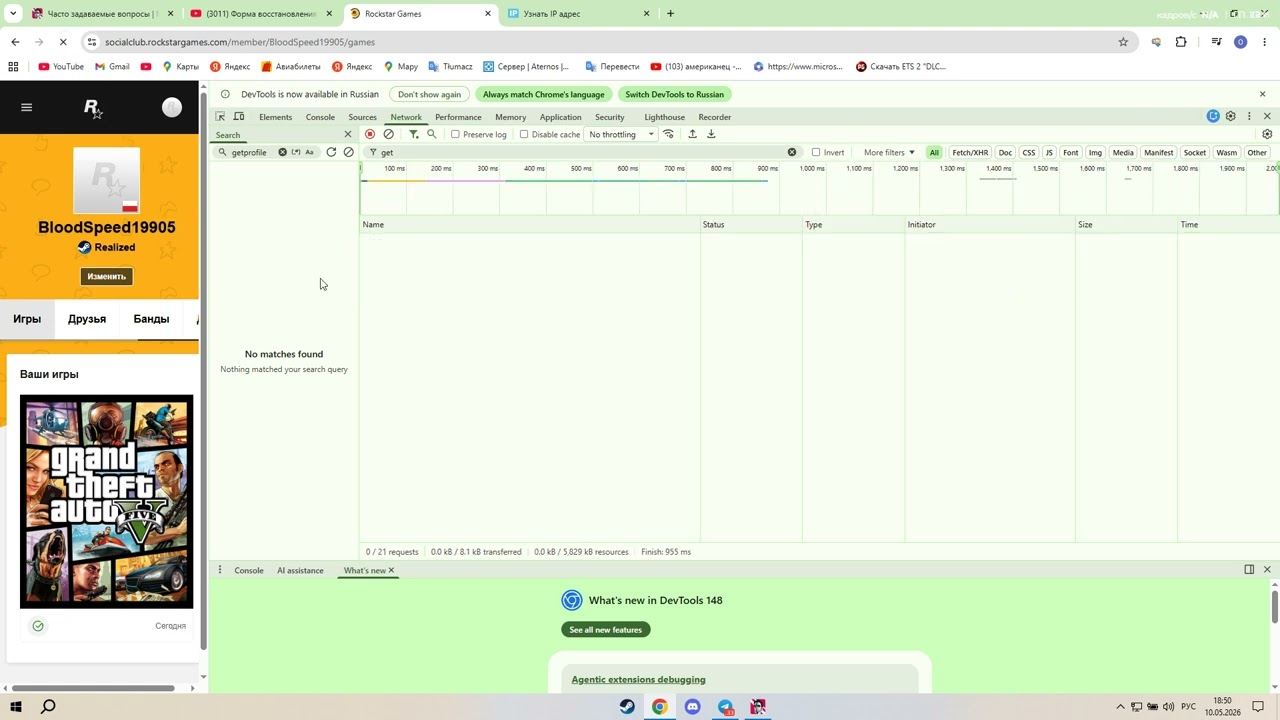This screenshot has width=1280, height=720.
Task: Open network search with the magnifier icon
Action: coord(432,134)
